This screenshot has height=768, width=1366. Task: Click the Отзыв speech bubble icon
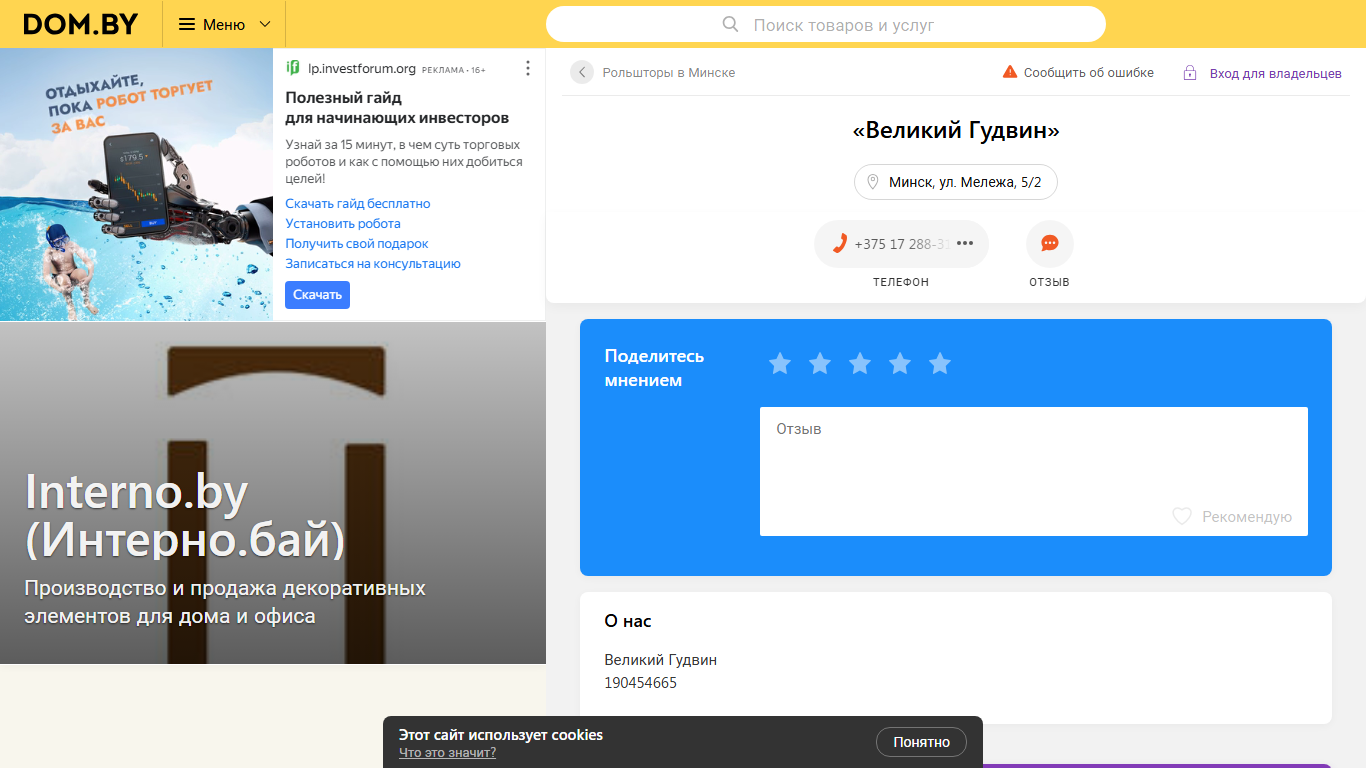tap(1050, 243)
